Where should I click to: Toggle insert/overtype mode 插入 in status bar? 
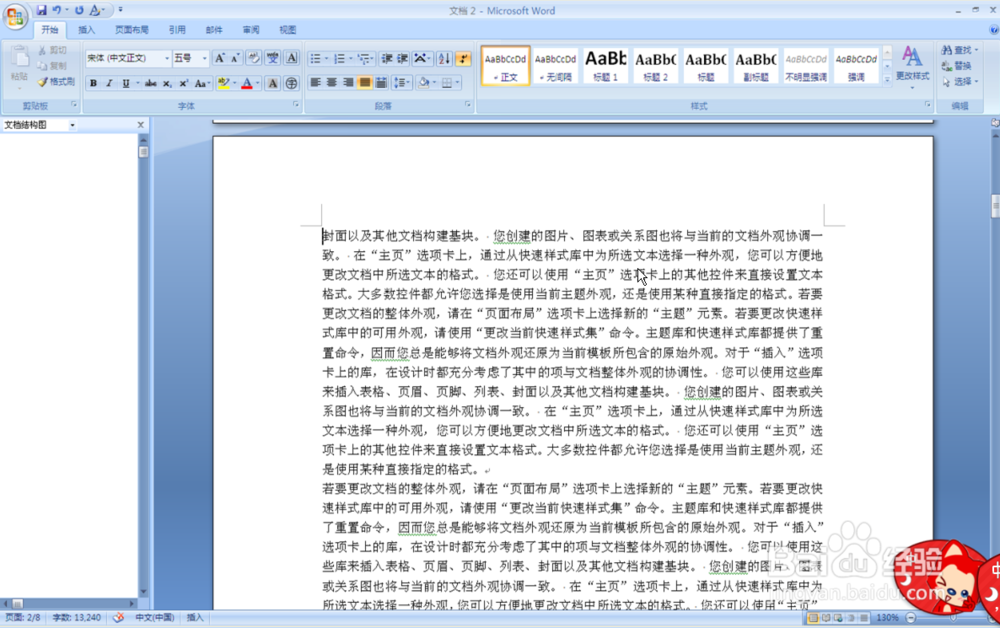coord(195,617)
